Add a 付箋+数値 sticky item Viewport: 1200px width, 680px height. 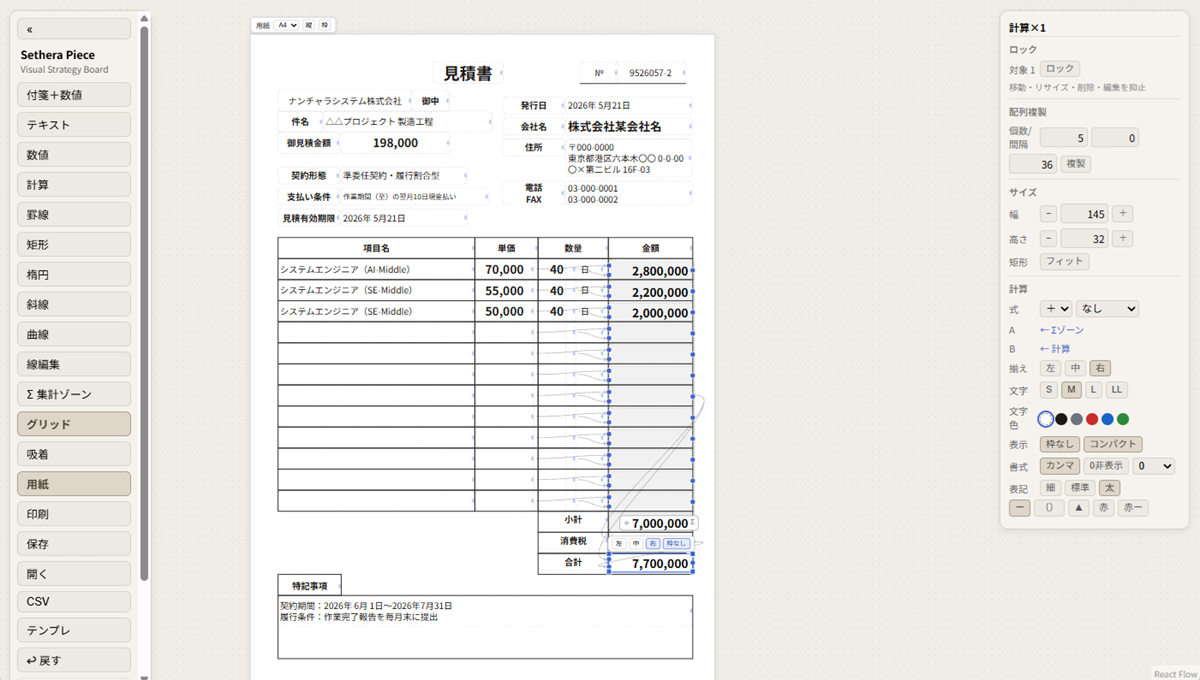point(74,95)
